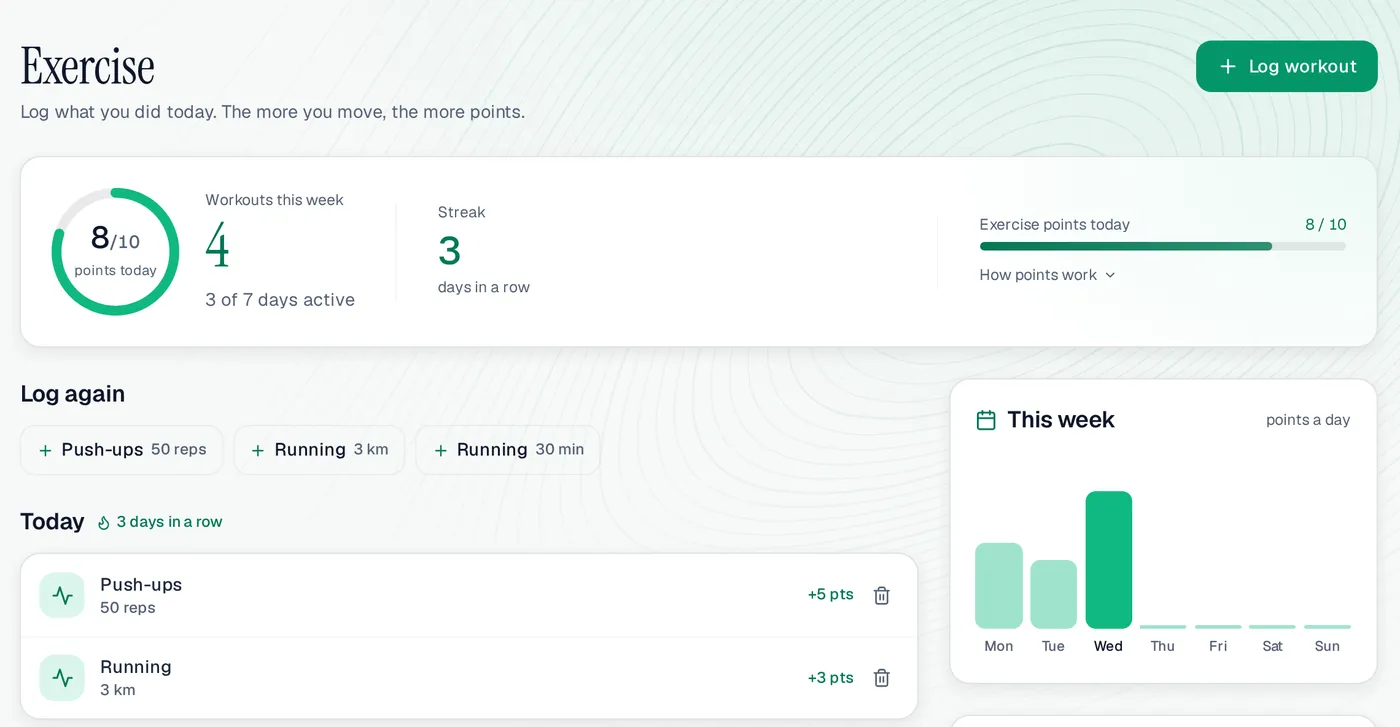Click the Running activity pulse icon

point(62,678)
